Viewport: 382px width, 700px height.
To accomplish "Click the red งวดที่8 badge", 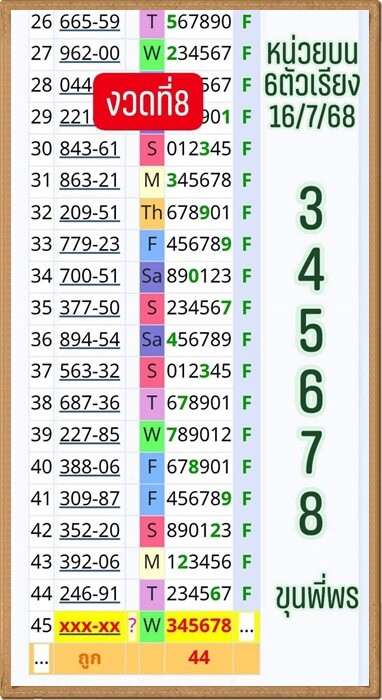I will point(148,101).
